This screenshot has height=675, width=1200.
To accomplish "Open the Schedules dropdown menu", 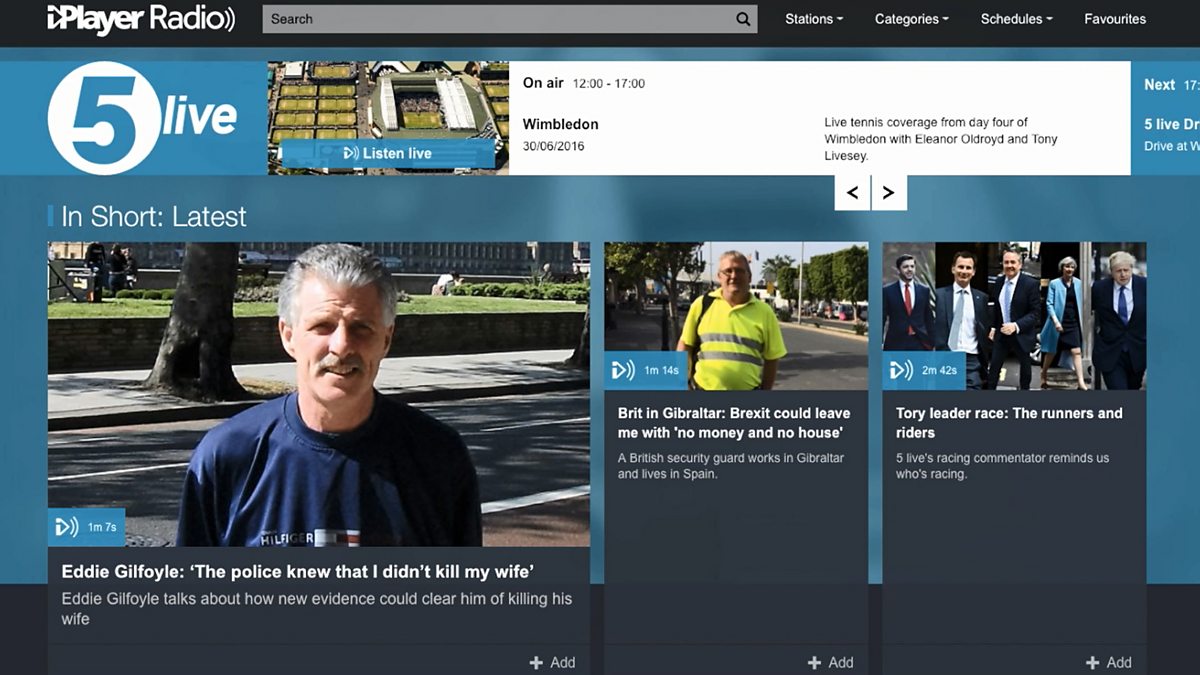I will point(1016,19).
